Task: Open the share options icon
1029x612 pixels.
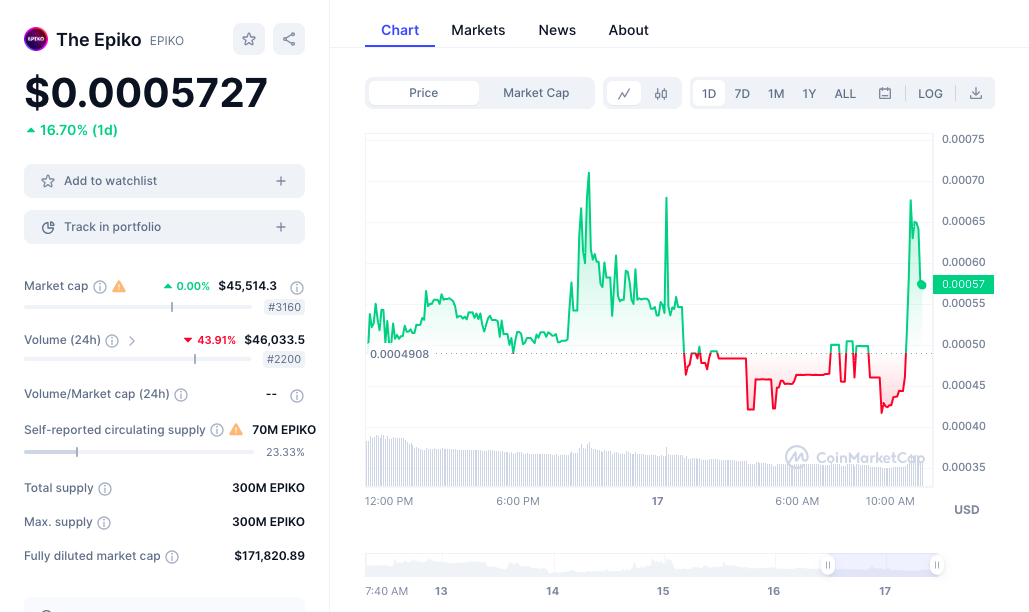Action: [x=289, y=39]
